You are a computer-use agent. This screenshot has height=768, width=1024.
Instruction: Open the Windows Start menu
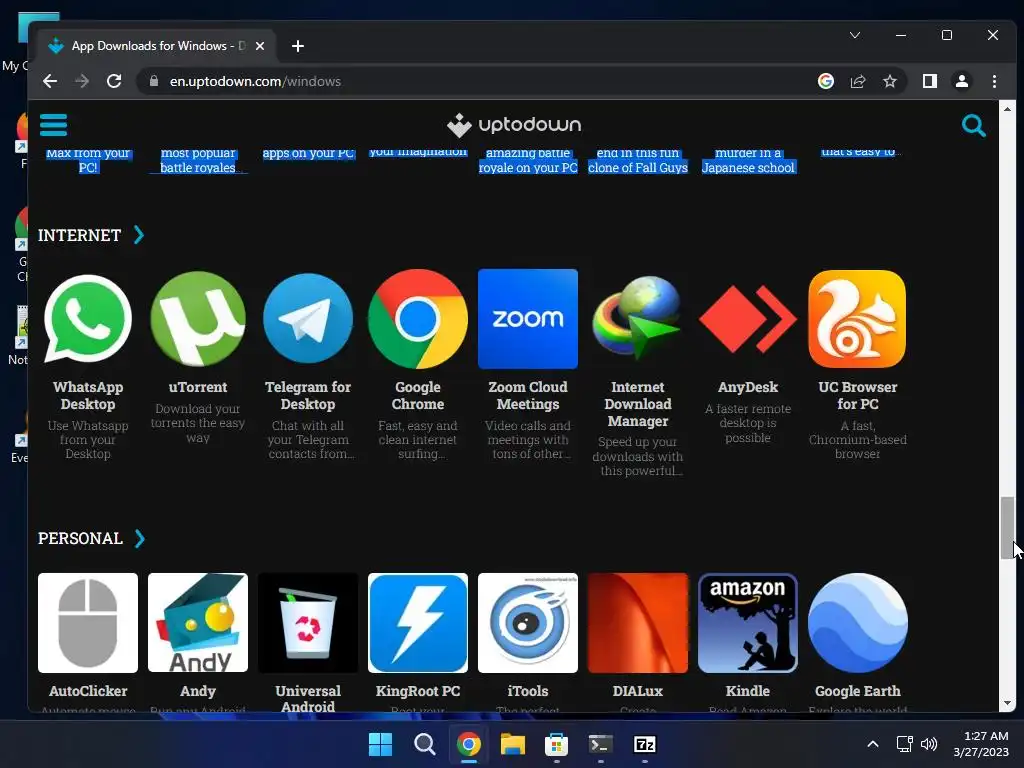point(381,744)
